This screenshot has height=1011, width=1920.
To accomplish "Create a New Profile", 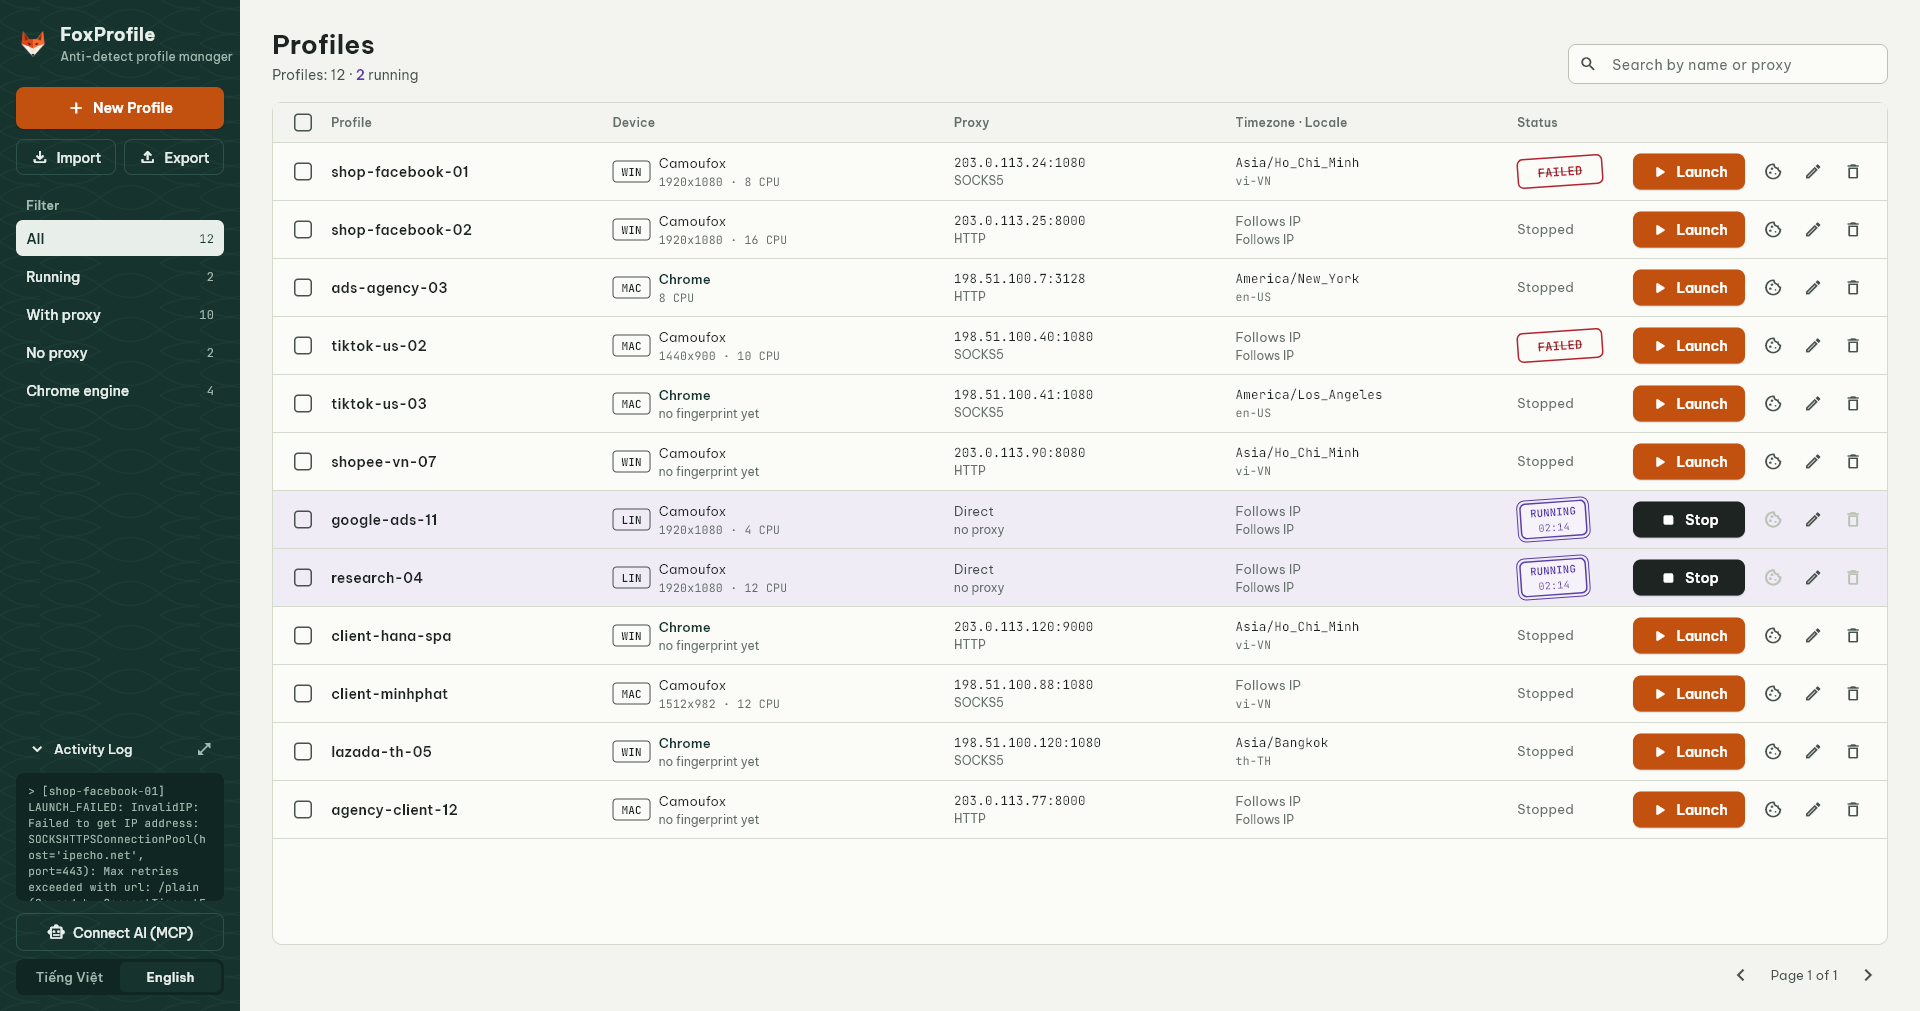I will (x=120, y=108).
